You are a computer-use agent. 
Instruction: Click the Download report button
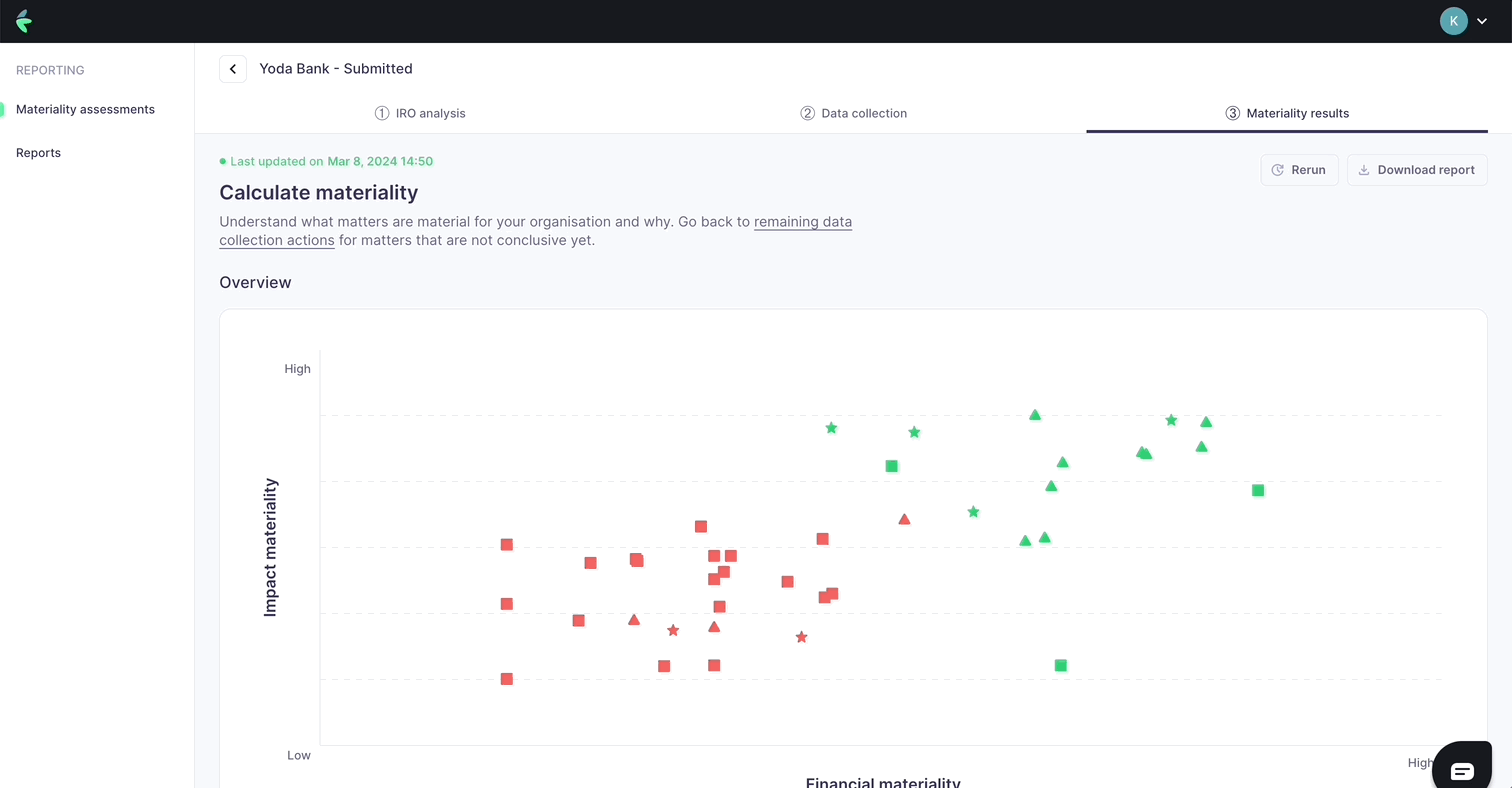(1417, 169)
